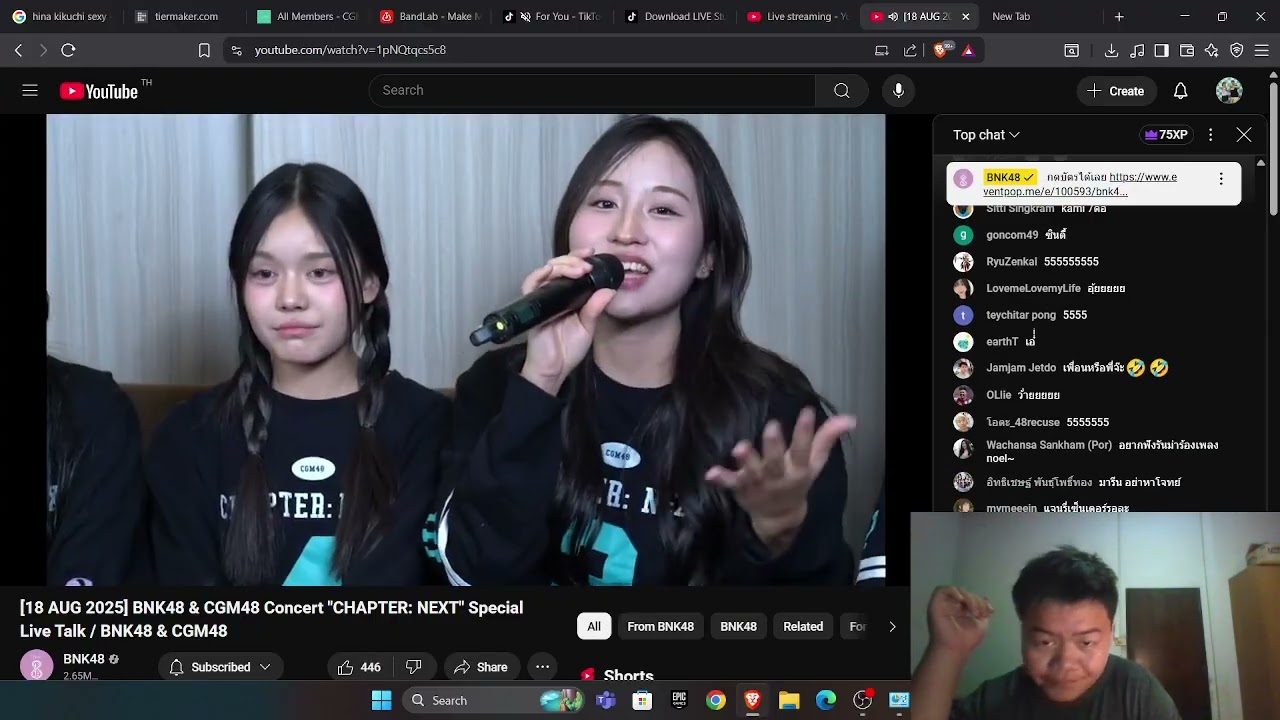Close the active 18 AUG YouTube tab
Image resolution: width=1280 pixels, height=720 pixels.
pyautogui.click(x=965, y=17)
